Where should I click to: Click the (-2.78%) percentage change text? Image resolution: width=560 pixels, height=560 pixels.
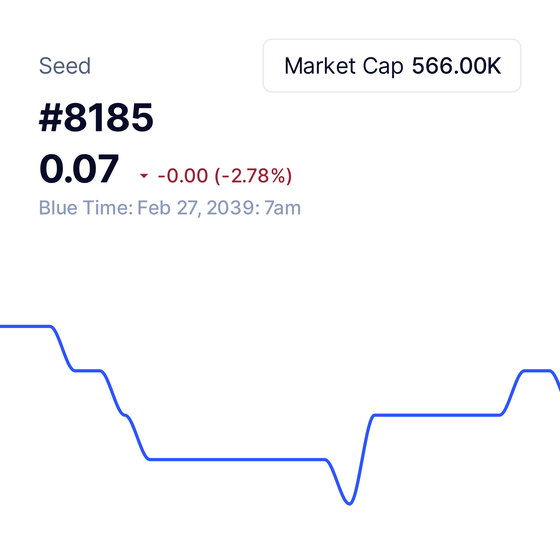(253, 176)
